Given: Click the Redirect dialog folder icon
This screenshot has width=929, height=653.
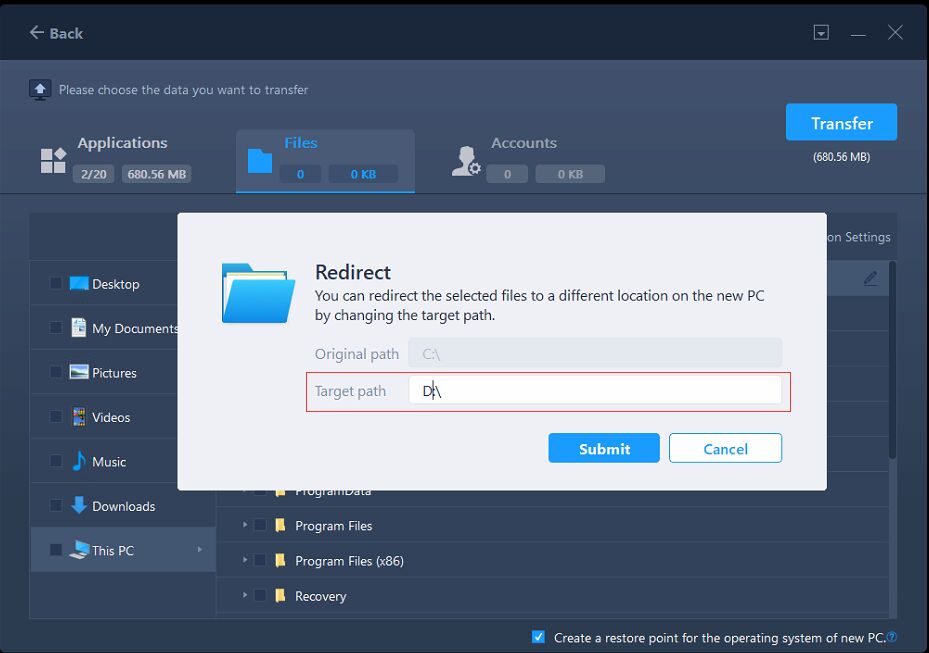Looking at the screenshot, I should click(x=258, y=293).
